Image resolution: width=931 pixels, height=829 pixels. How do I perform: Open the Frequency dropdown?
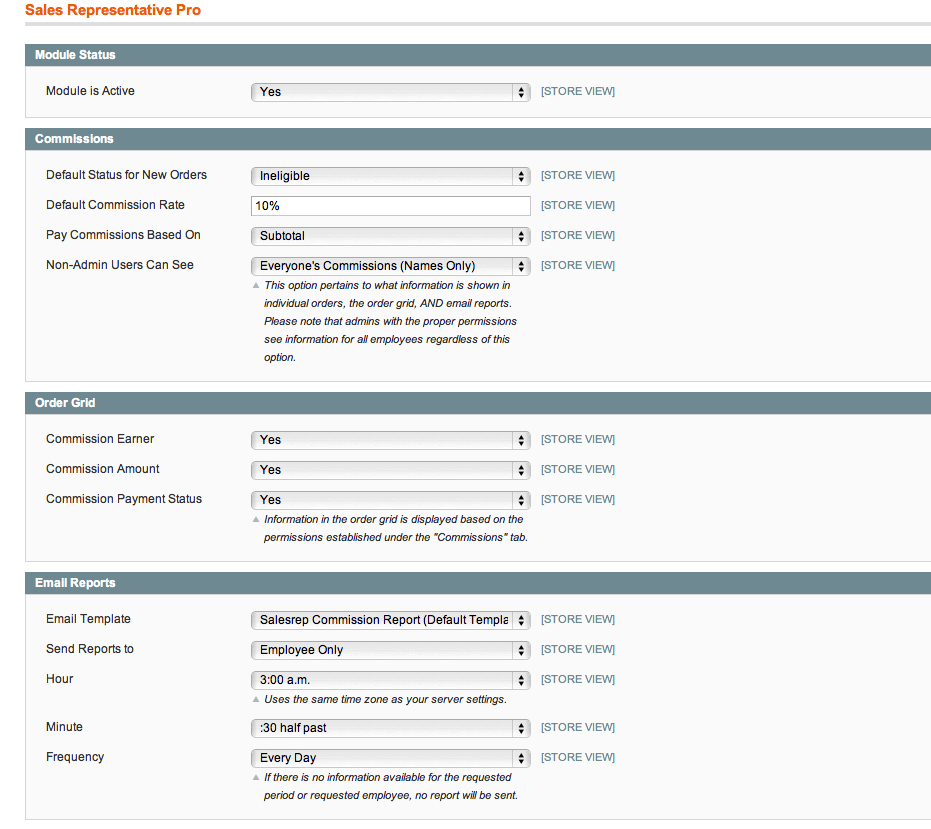(390, 758)
